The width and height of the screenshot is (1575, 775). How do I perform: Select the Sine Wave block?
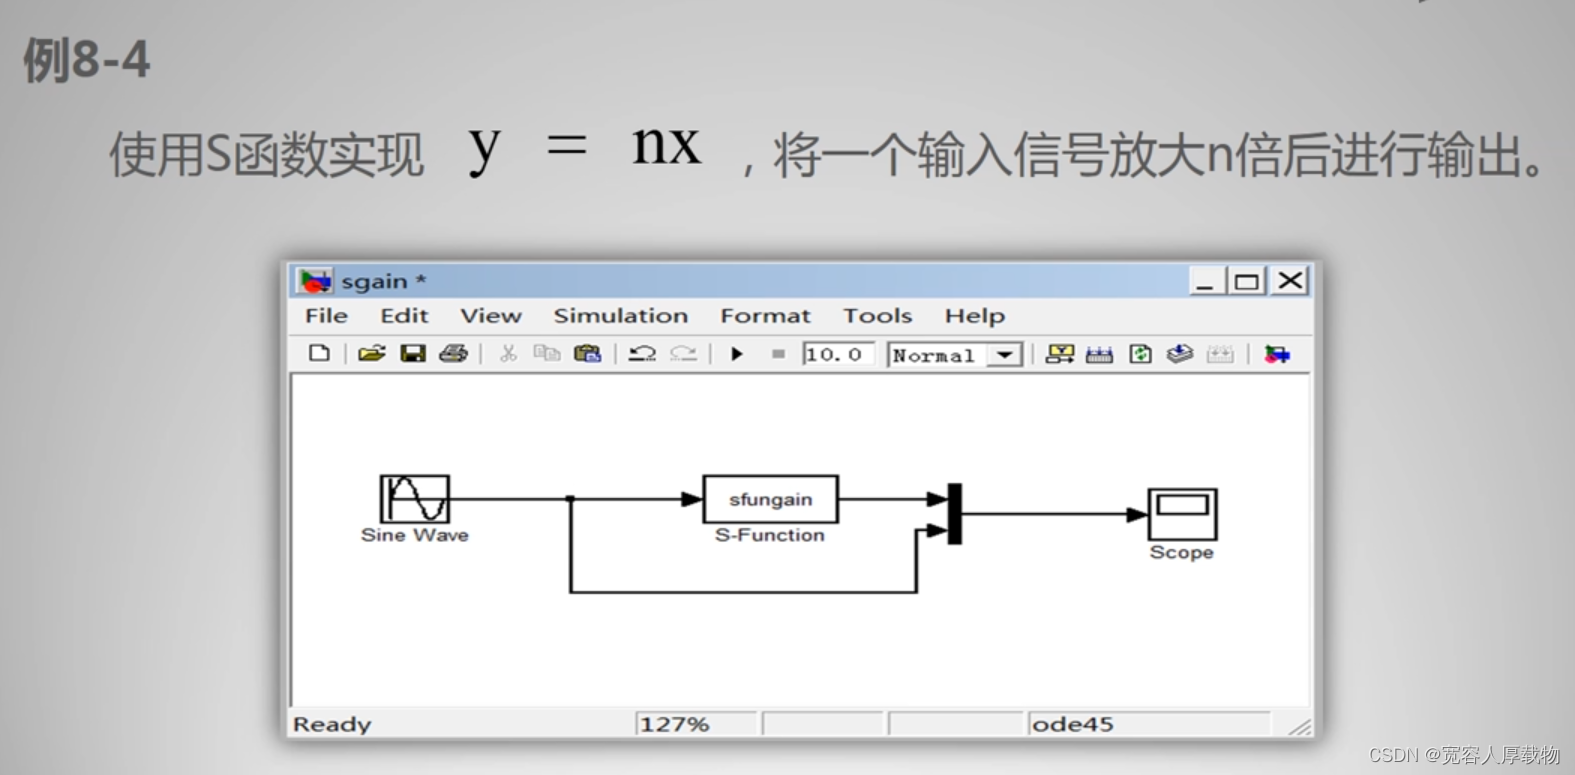pyautogui.click(x=415, y=498)
